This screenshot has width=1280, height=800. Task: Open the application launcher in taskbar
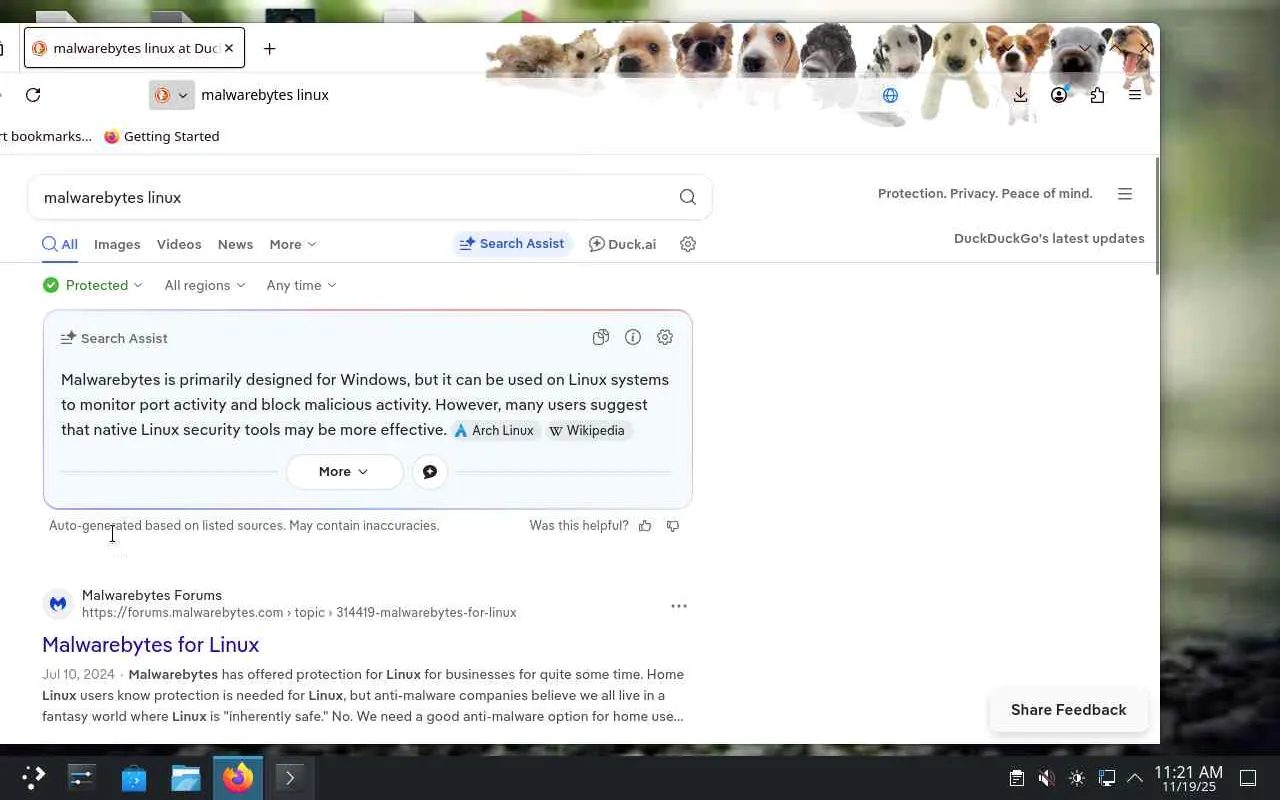pyautogui.click(x=33, y=777)
